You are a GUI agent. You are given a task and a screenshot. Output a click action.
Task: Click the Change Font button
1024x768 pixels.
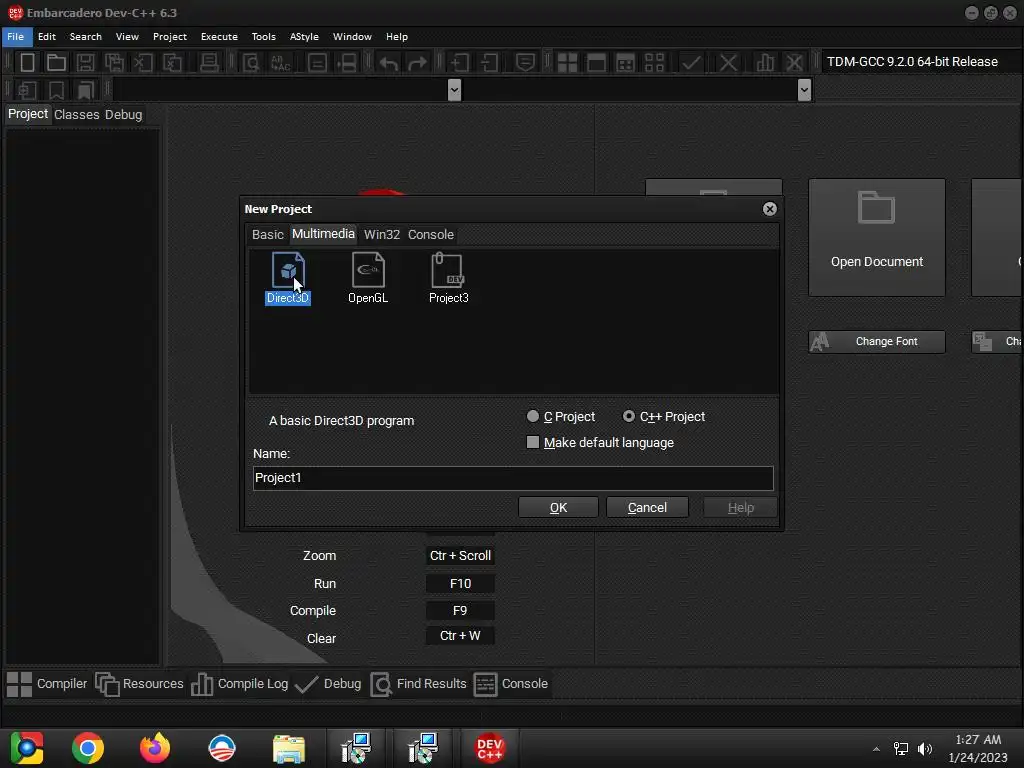876,342
